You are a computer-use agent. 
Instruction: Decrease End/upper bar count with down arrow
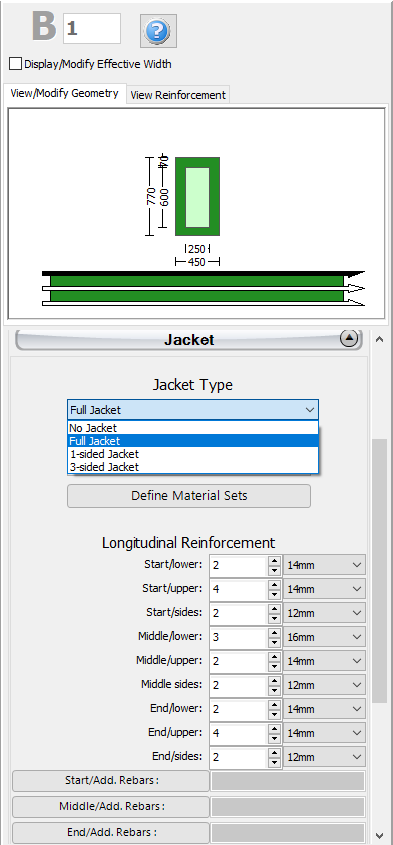[274, 738]
